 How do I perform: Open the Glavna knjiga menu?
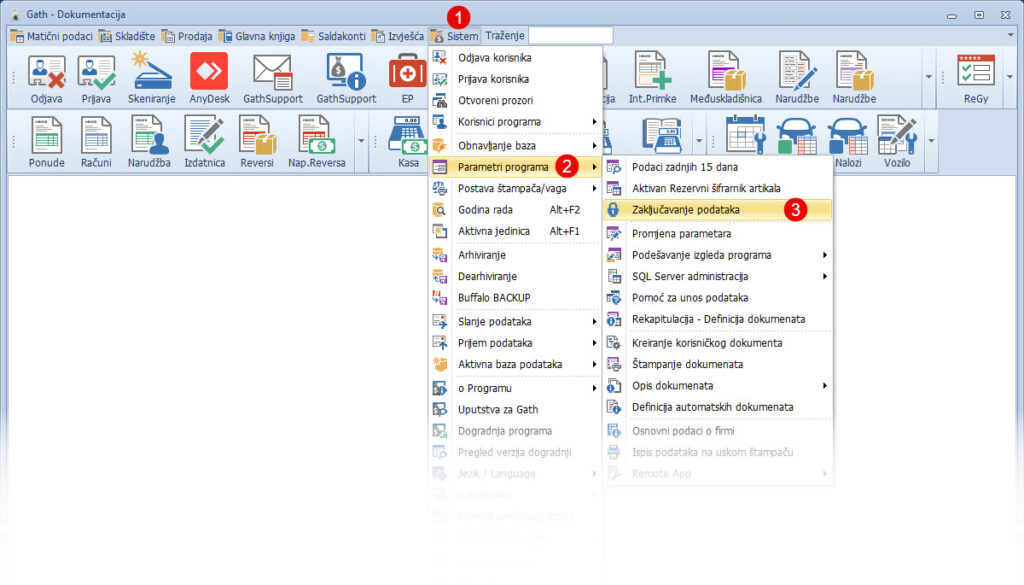click(x=262, y=36)
